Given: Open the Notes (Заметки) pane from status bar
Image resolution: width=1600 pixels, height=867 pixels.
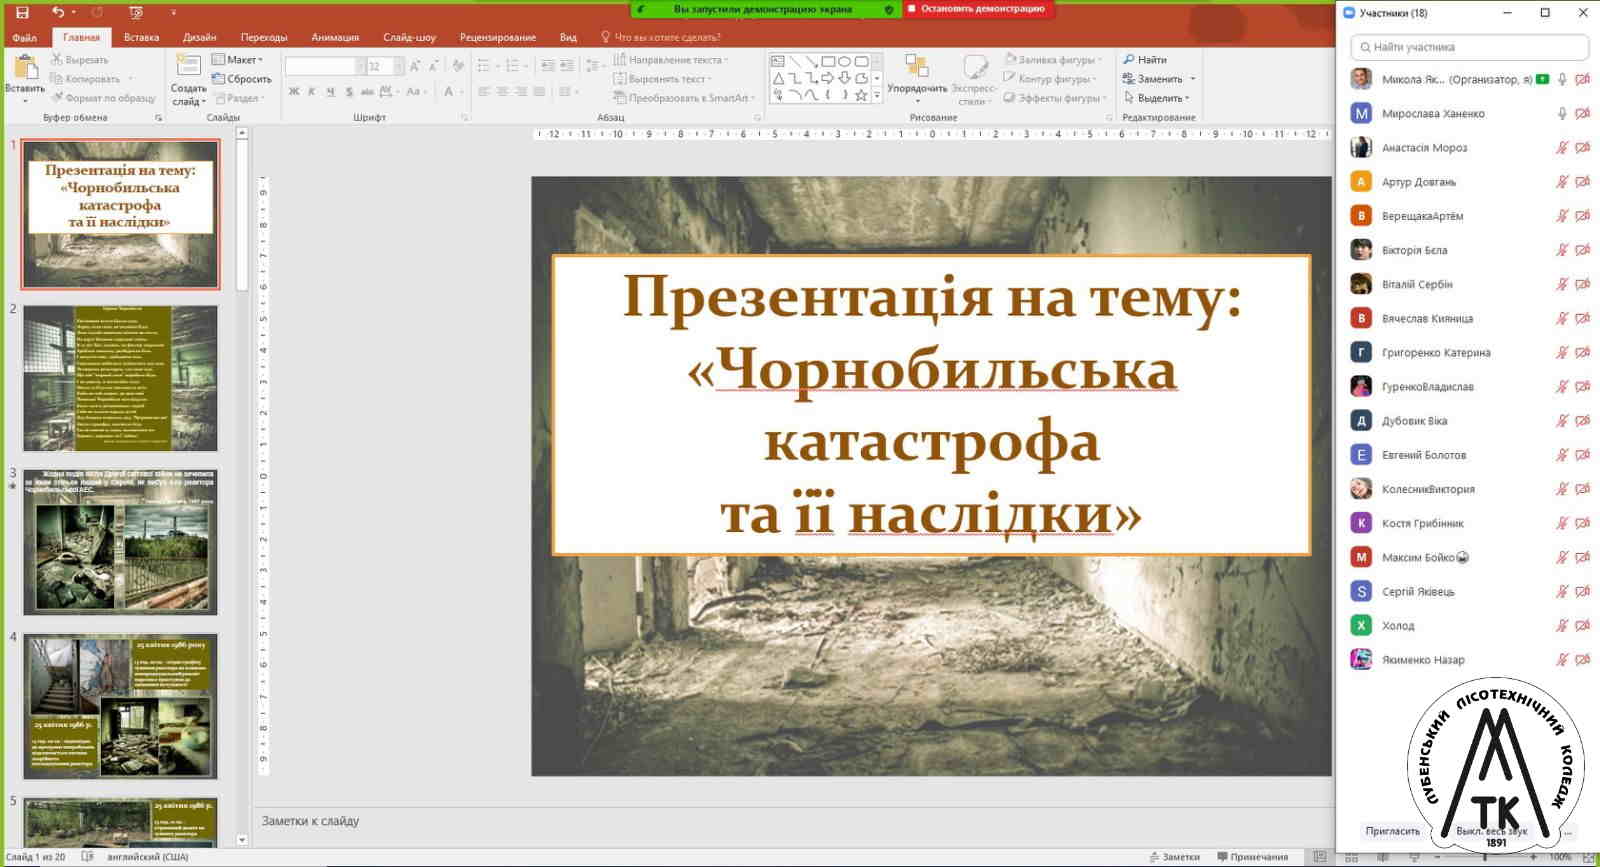Looking at the screenshot, I should [1174, 857].
